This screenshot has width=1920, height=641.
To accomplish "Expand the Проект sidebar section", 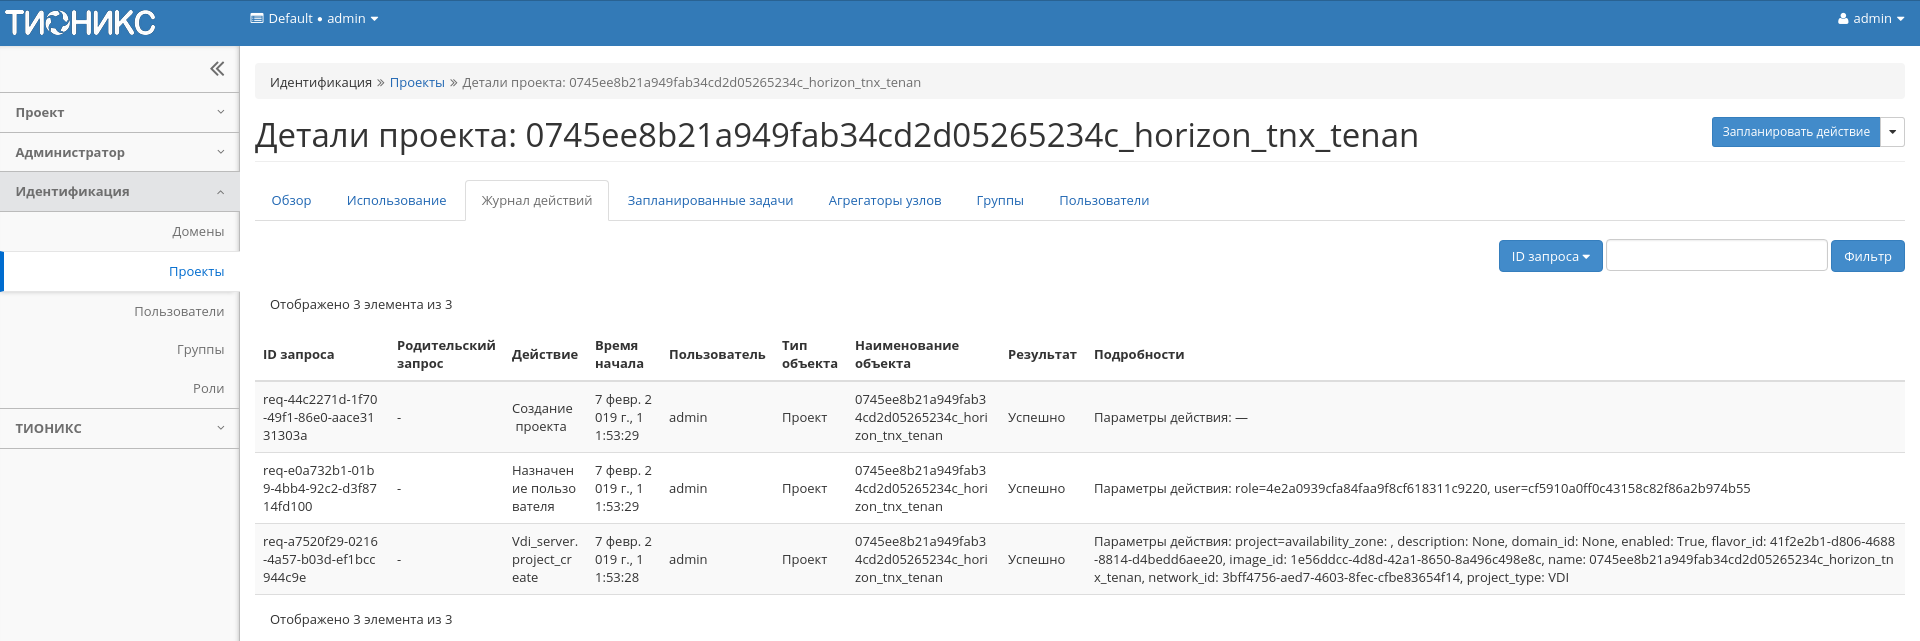I will tap(119, 113).
